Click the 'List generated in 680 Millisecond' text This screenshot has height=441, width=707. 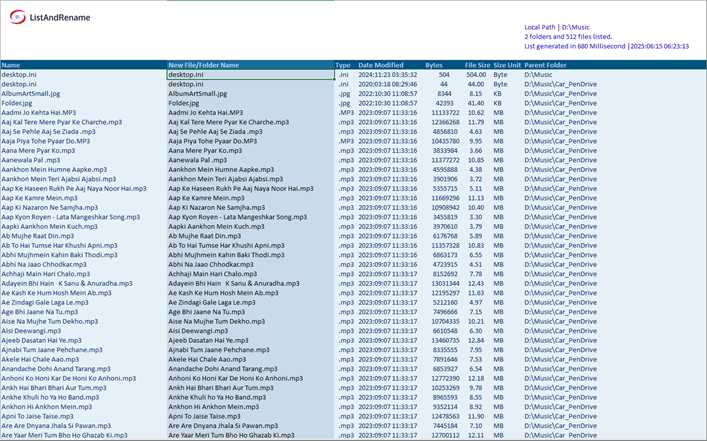[575, 46]
